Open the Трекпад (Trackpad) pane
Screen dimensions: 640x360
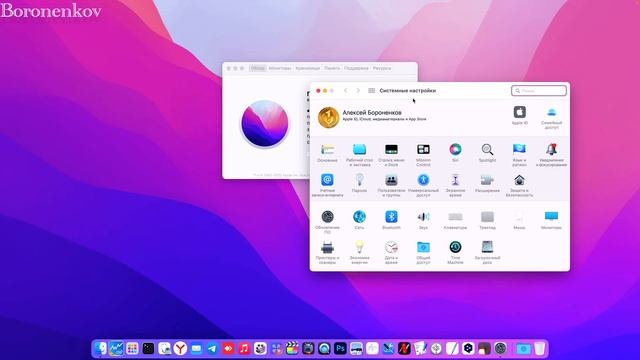tap(487, 217)
